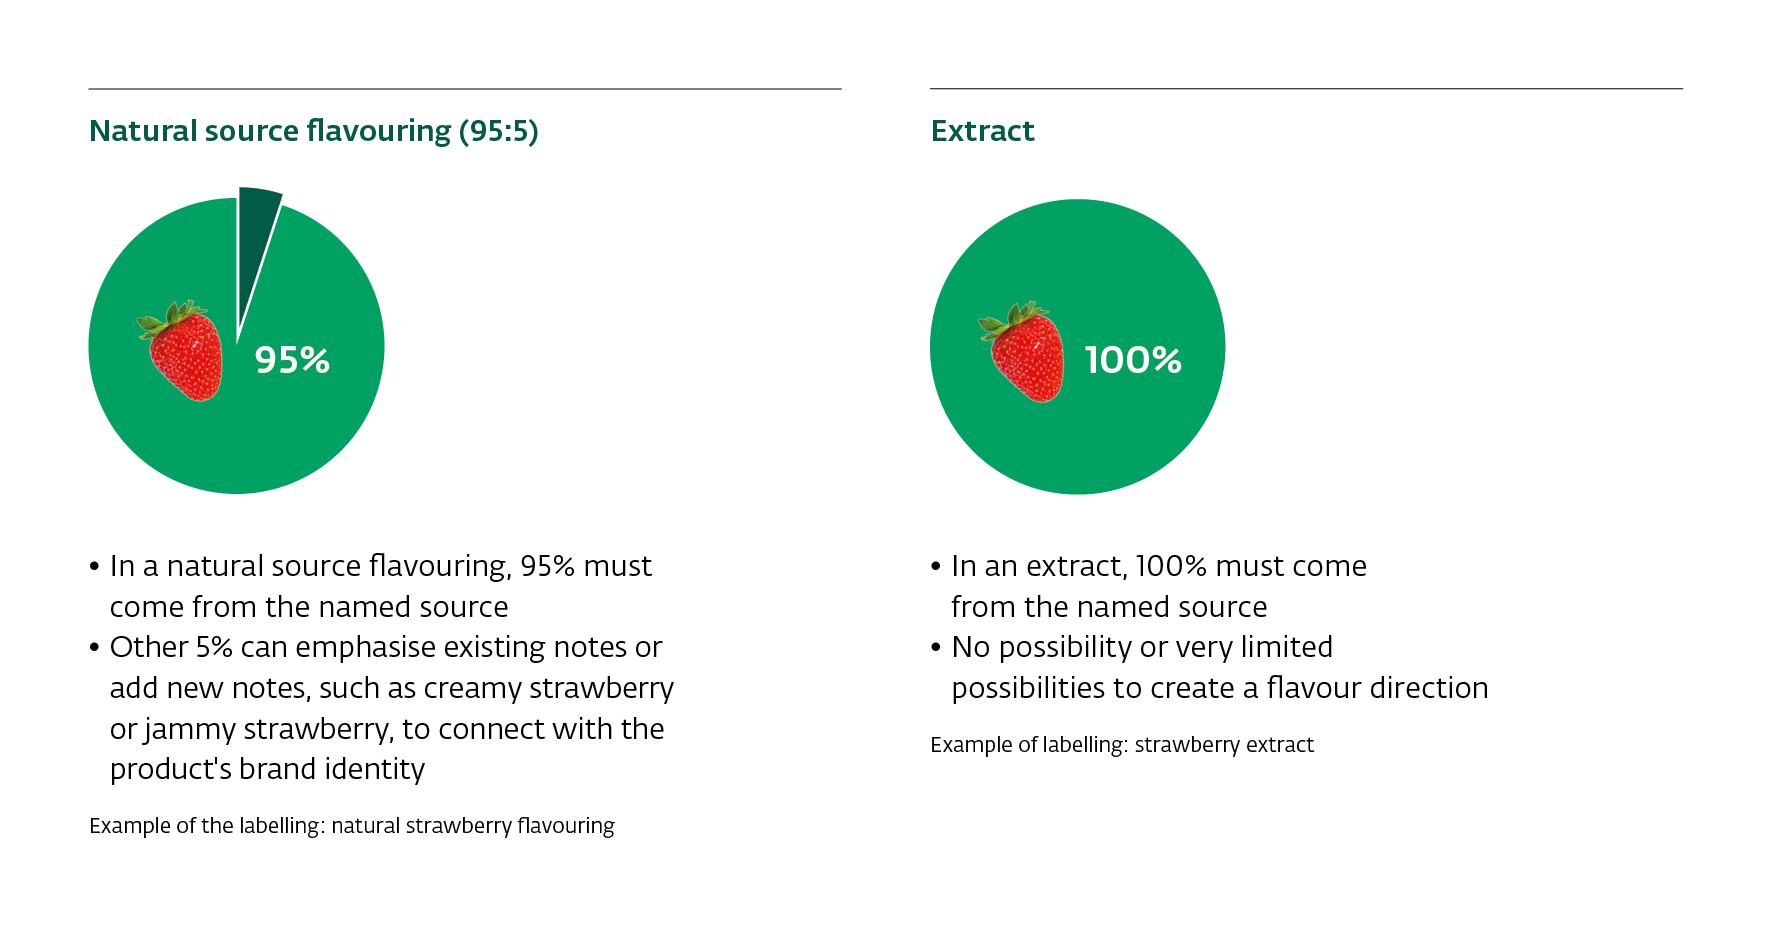This screenshot has height=945, width=1772.
Task: Click the strawberry image in the 100% circle
Action: pyautogui.click(x=1022, y=352)
